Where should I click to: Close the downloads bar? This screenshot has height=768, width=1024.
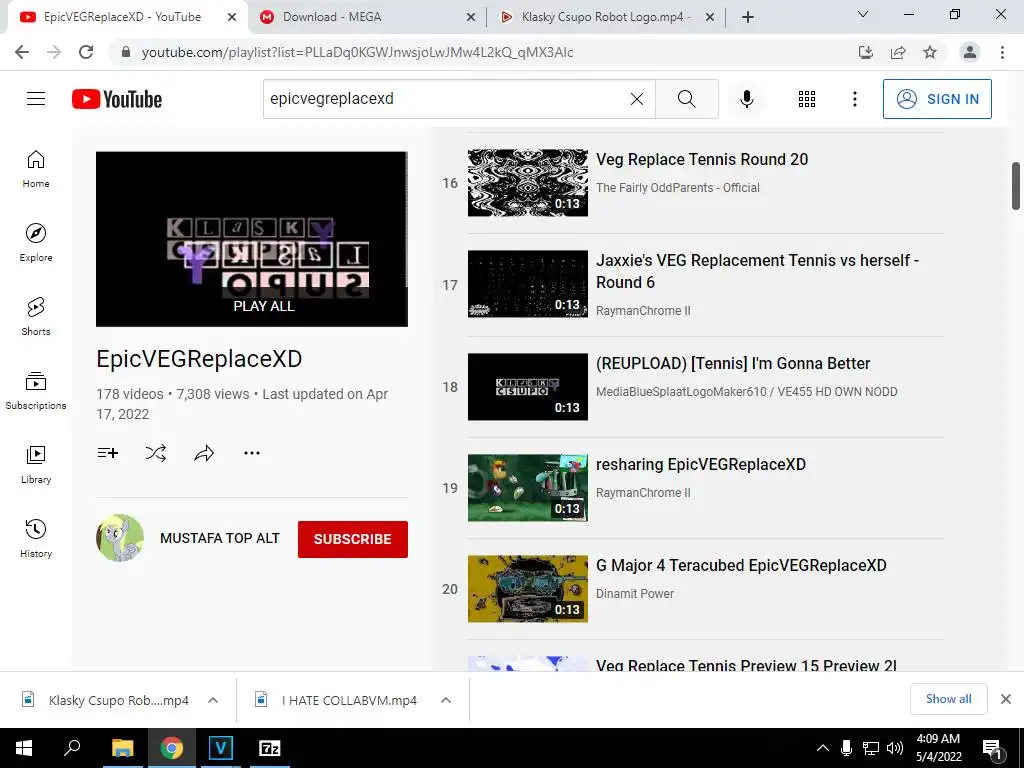coord(1006,699)
